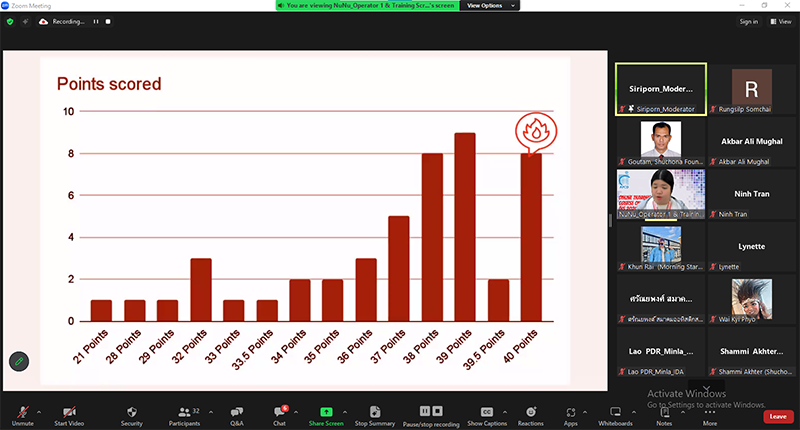Expand captions options arrow
Screen dimensions: 800x430
tap(505, 412)
